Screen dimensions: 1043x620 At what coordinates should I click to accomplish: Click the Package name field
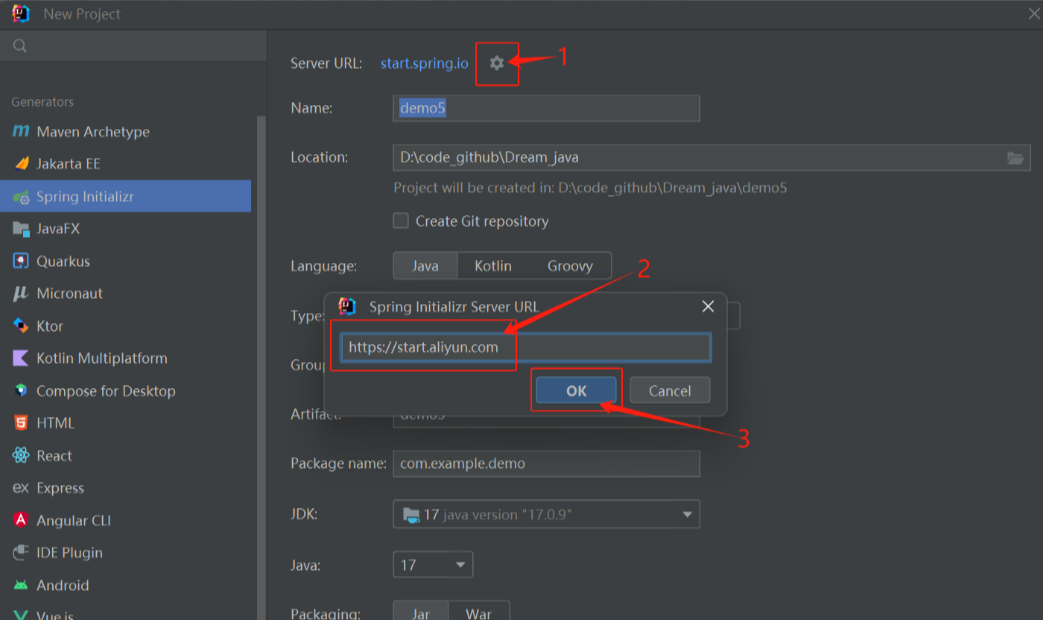pos(546,464)
